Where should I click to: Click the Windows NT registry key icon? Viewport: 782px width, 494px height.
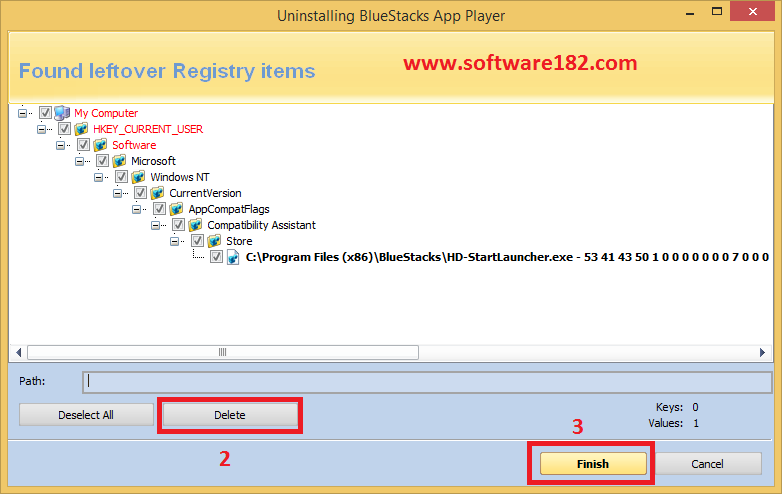138,177
